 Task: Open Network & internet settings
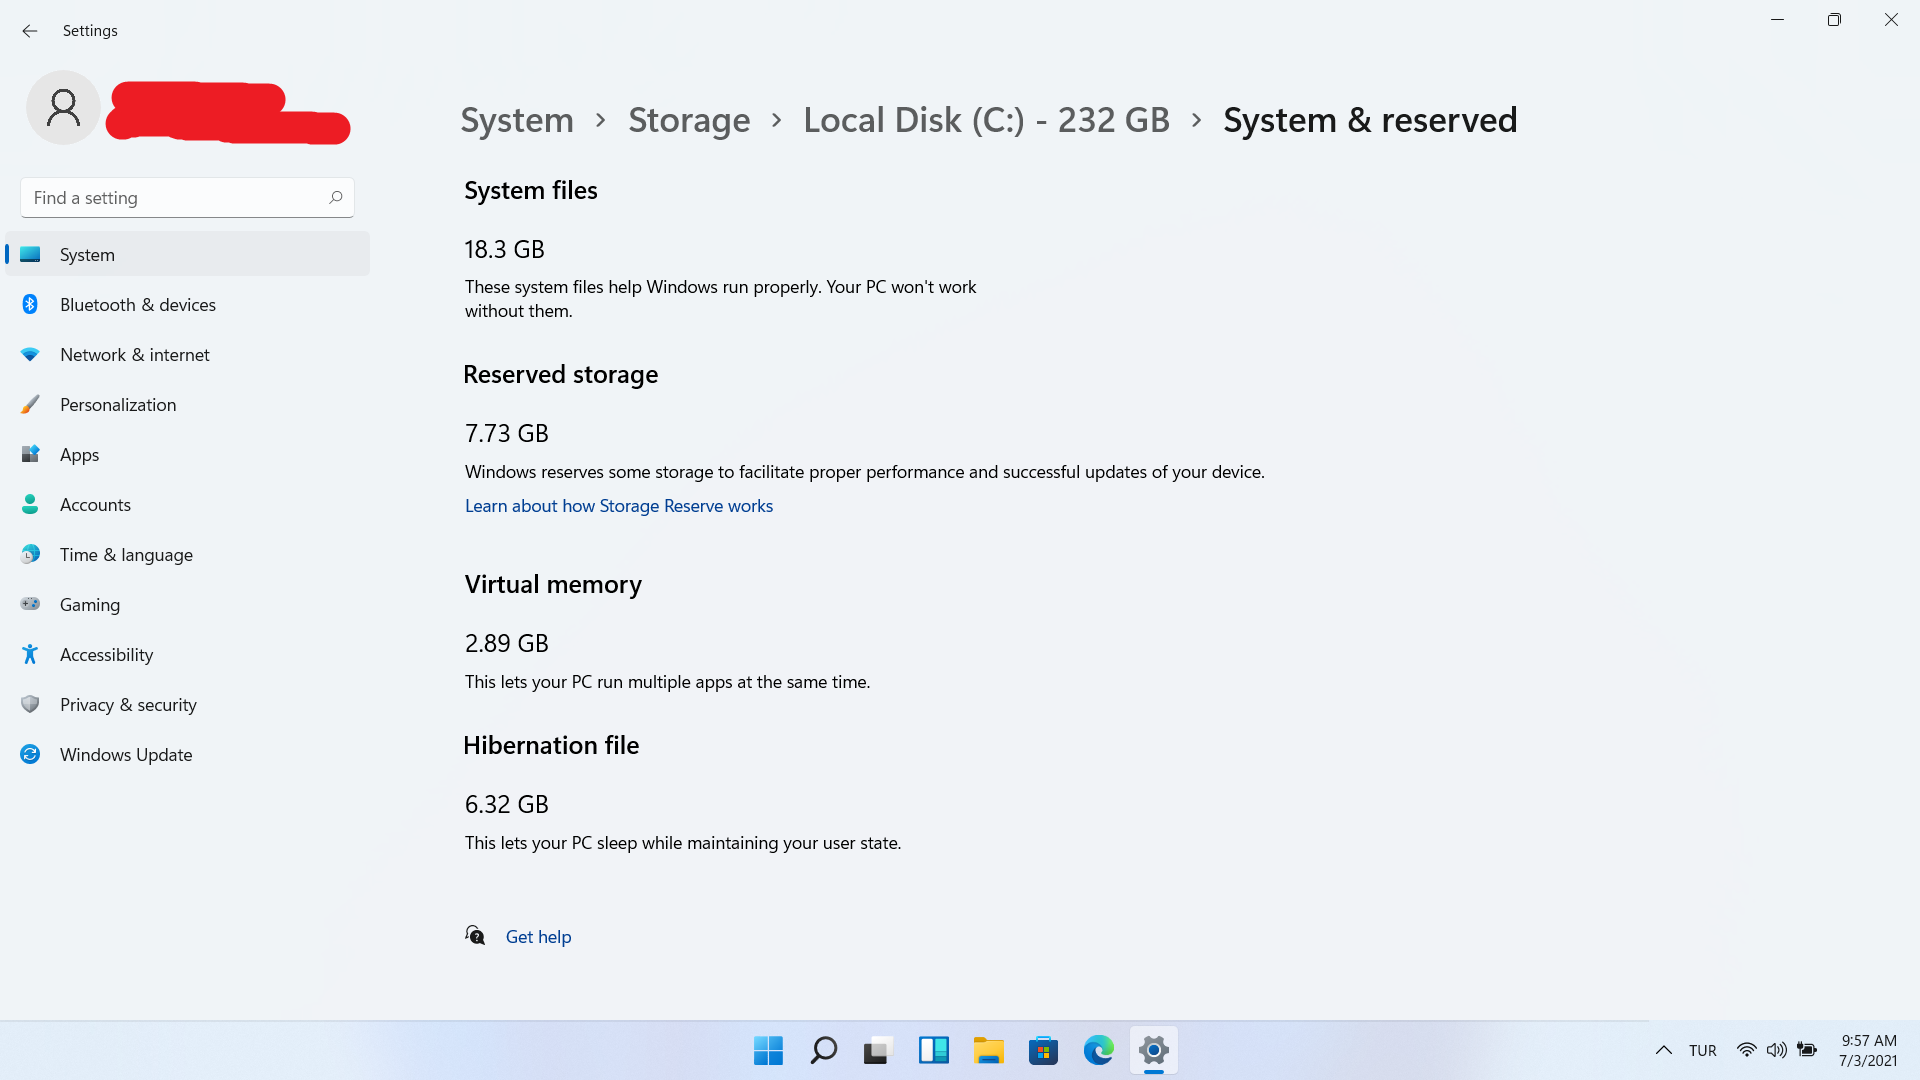click(x=134, y=355)
